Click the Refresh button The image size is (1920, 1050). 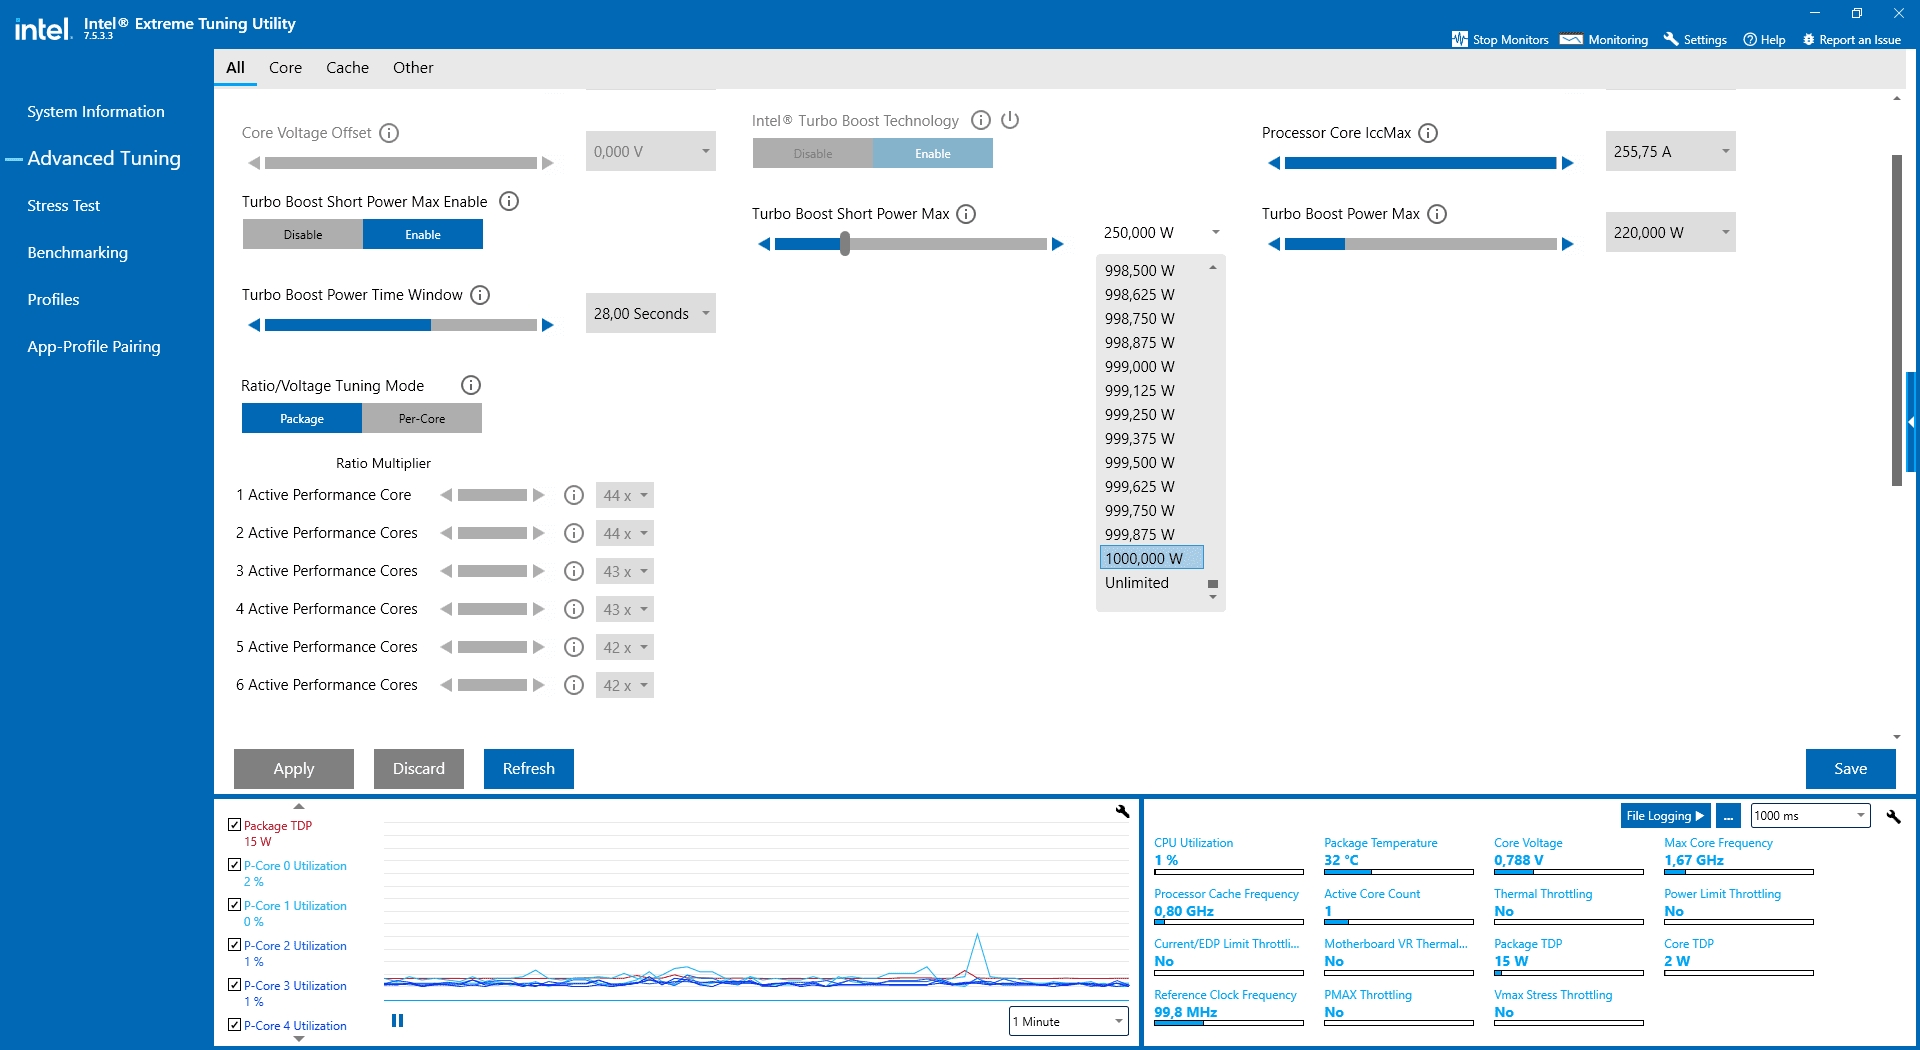529,769
